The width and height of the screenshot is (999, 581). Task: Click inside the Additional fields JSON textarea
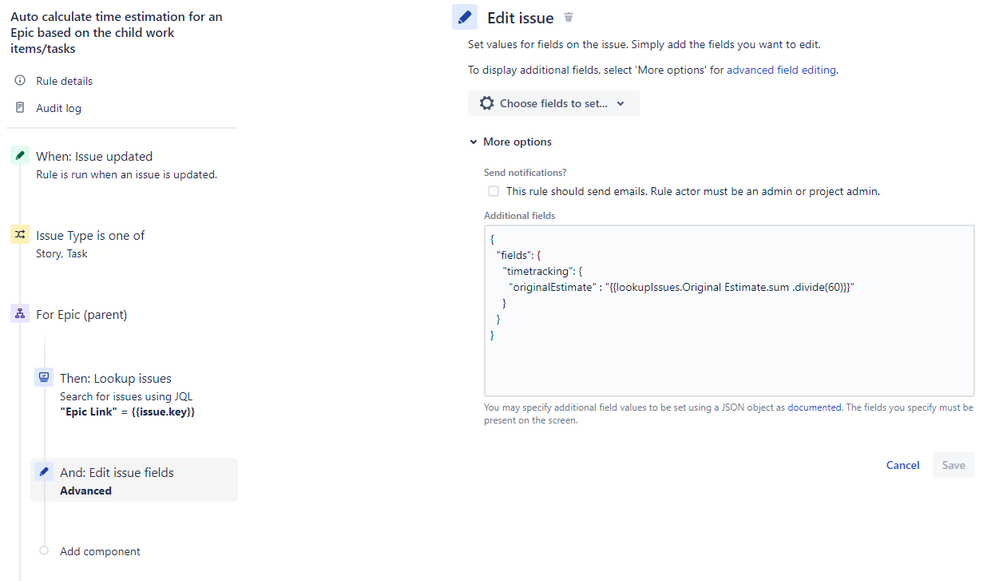point(729,311)
